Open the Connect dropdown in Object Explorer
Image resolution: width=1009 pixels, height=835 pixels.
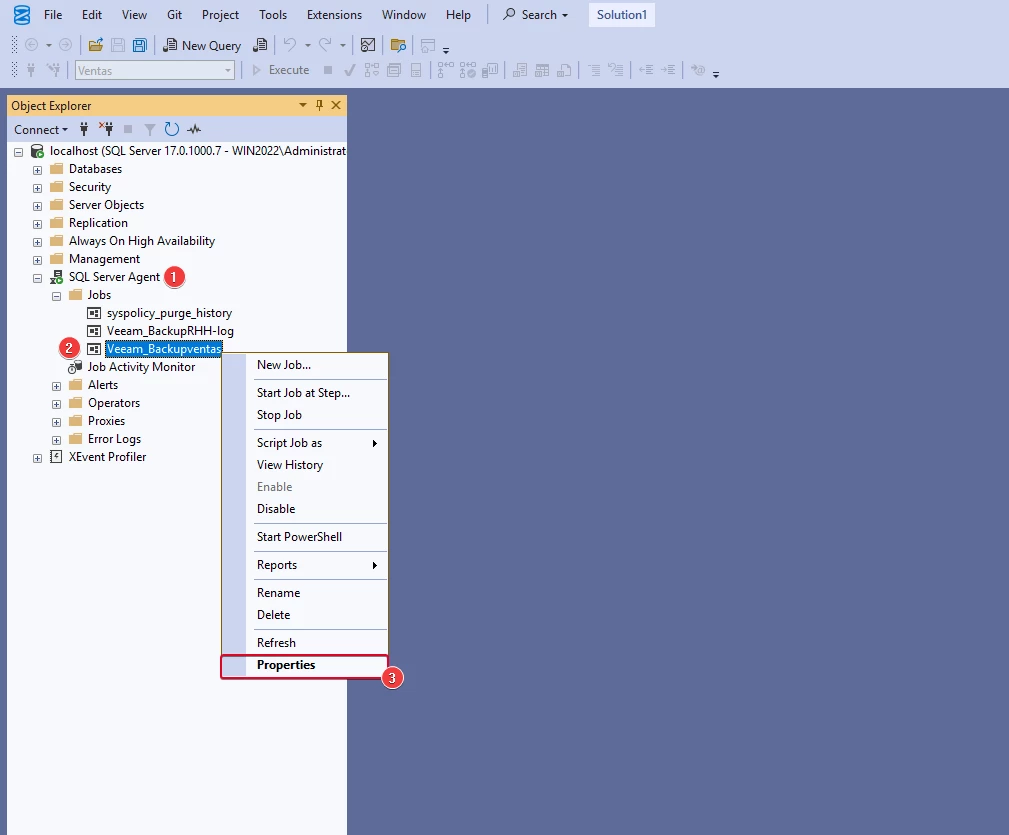[41, 129]
